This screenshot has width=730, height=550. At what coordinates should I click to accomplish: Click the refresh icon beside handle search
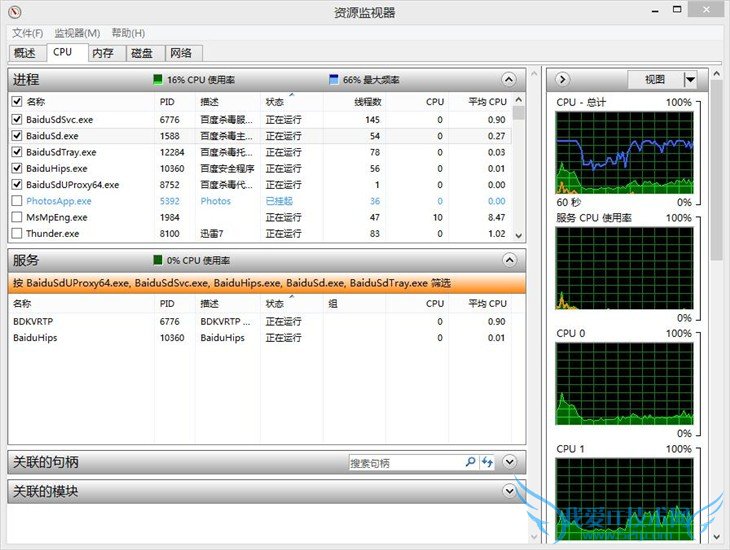click(487, 462)
